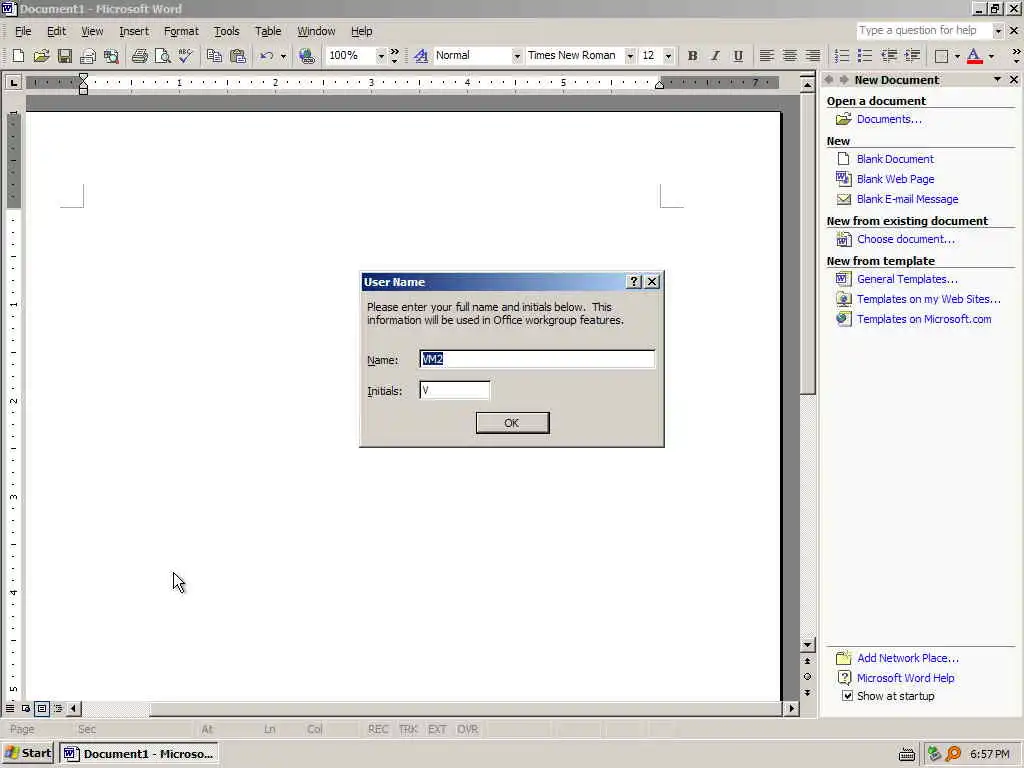Click the Insert Hyperlink globe icon
This screenshot has width=1024, height=768.
click(306, 56)
